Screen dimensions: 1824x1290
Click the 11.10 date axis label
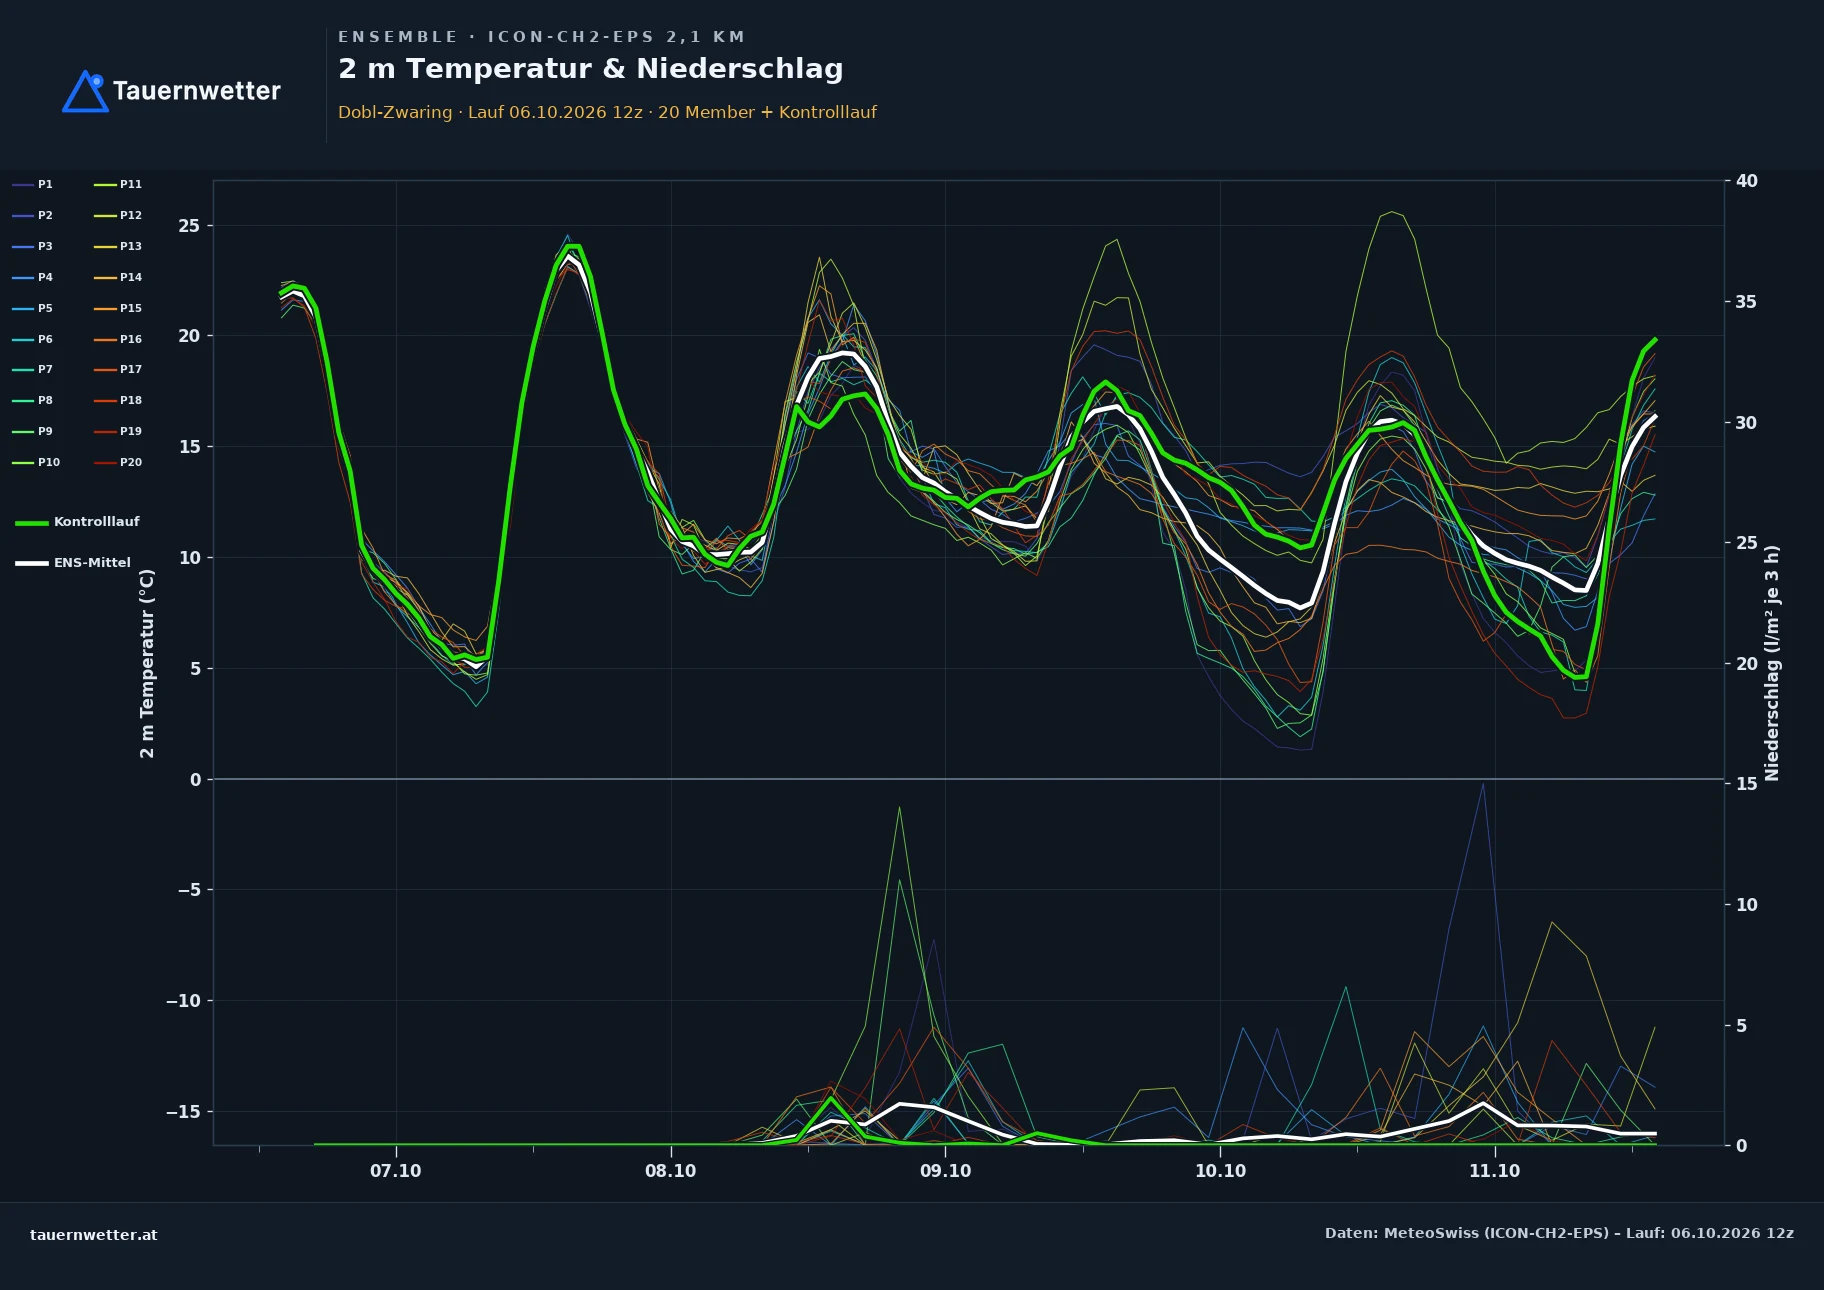[x=1494, y=1171]
